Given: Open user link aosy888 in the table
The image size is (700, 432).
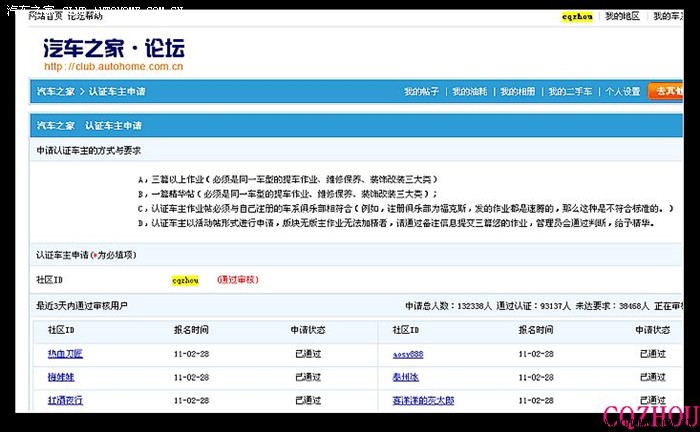Looking at the screenshot, I should tap(408, 354).
